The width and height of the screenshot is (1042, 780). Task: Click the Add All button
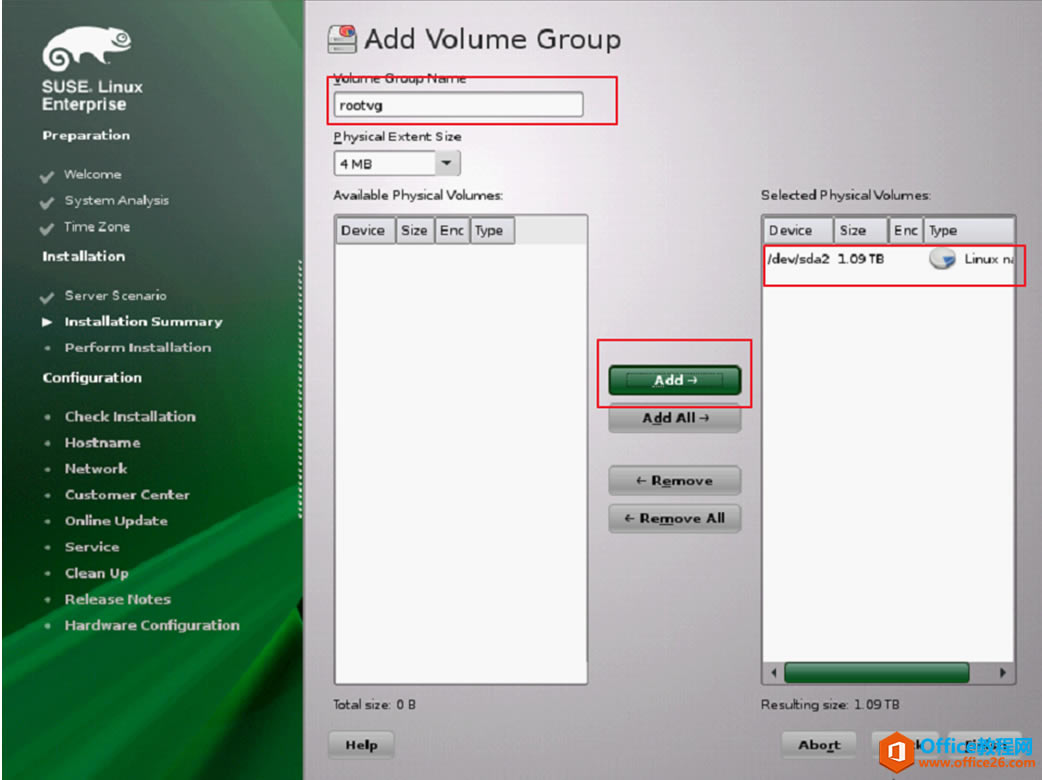(x=675, y=418)
